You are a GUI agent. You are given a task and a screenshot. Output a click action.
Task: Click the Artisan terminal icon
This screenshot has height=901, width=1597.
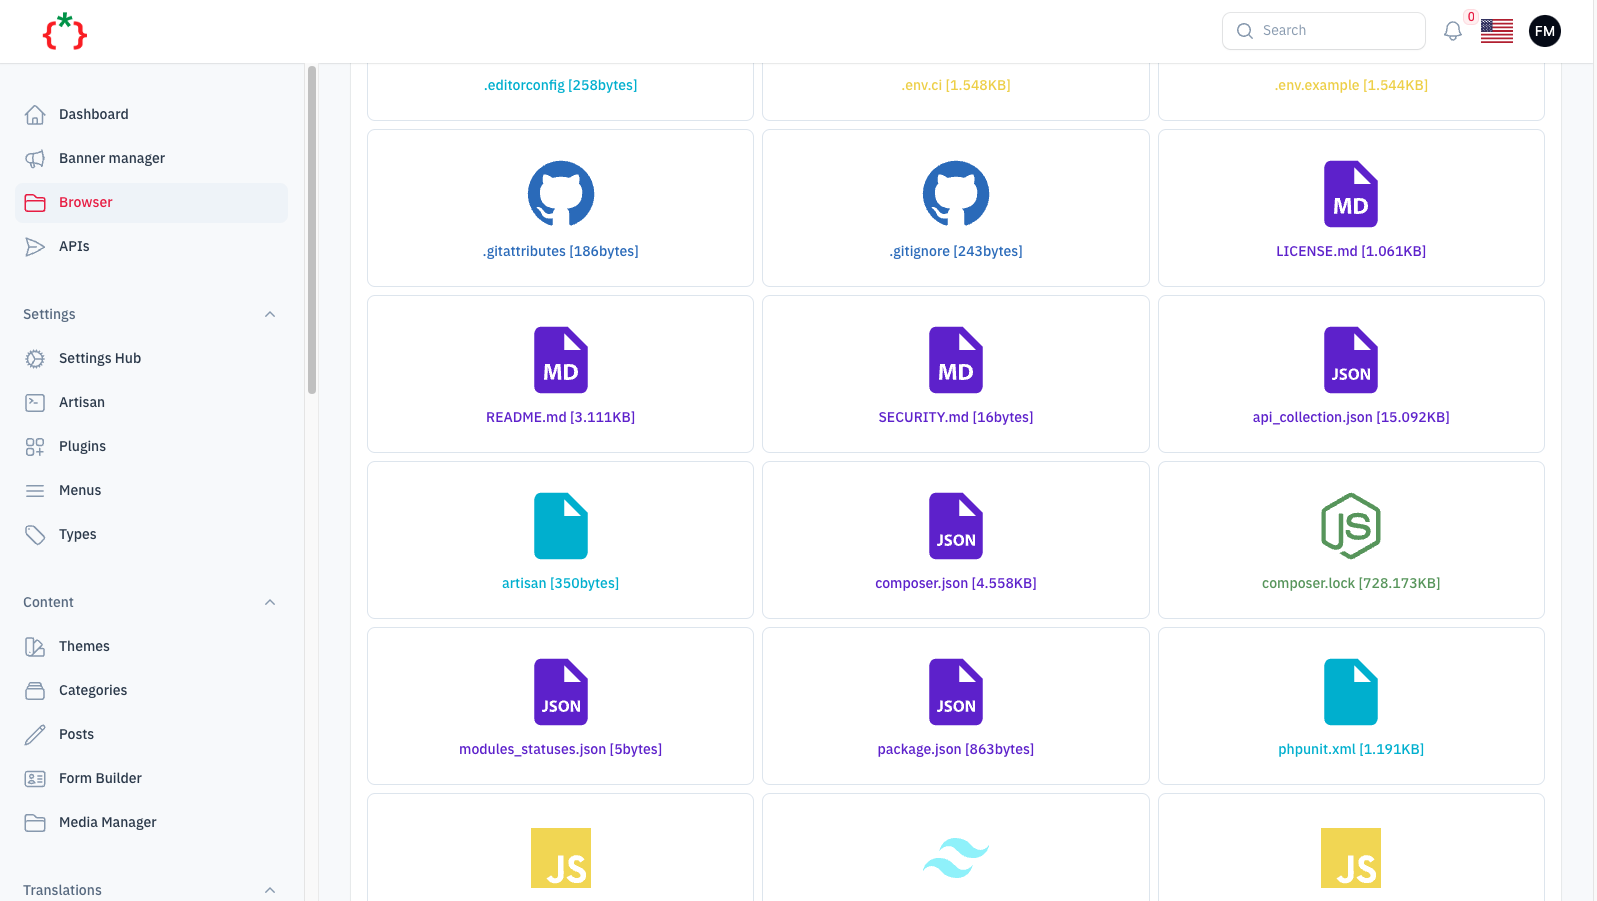(x=35, y=402)
